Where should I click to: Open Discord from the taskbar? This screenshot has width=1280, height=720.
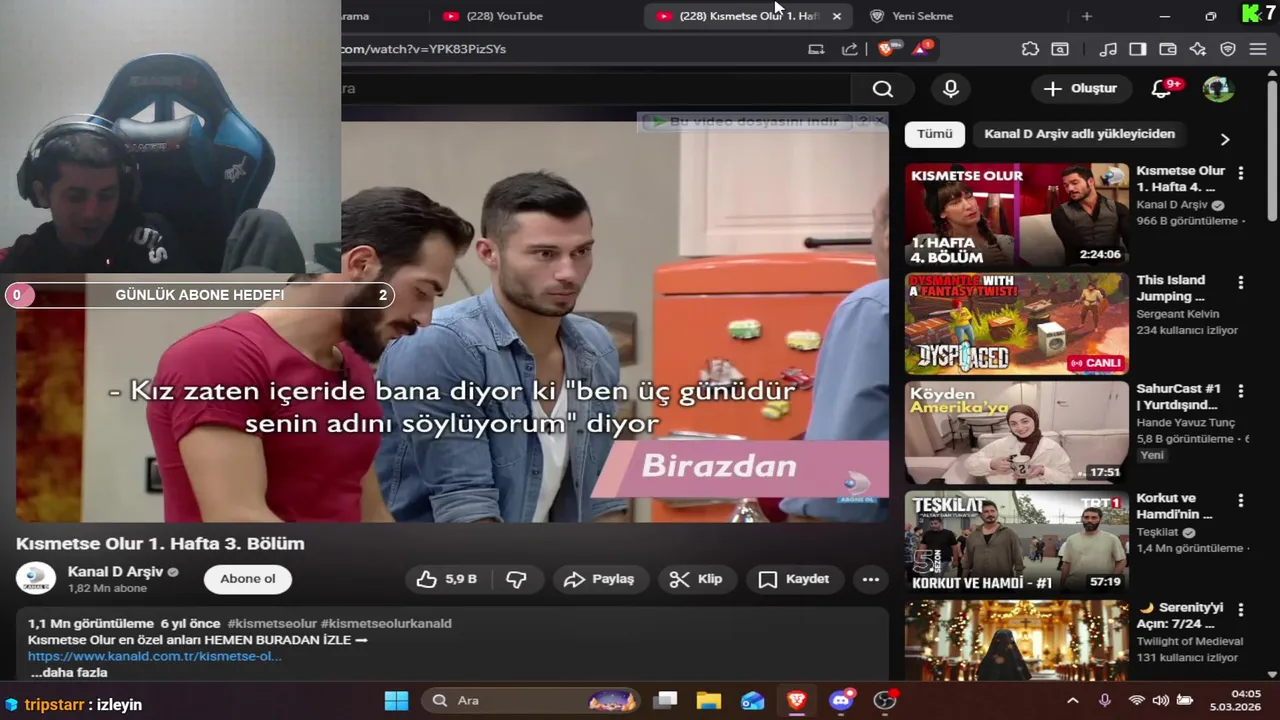tap(841, 701)
